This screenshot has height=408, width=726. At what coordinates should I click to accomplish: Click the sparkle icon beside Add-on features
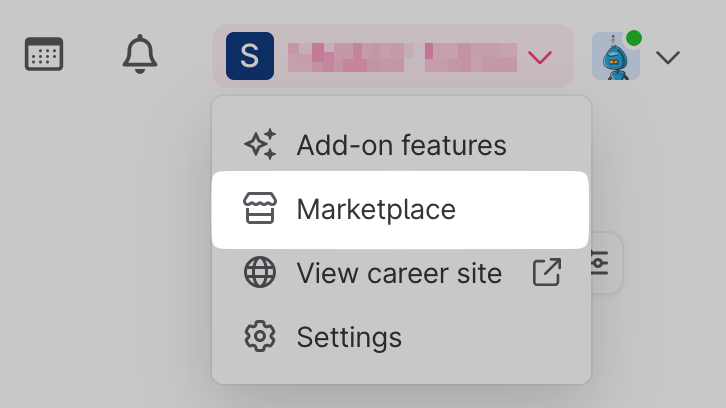coord(260,146)
